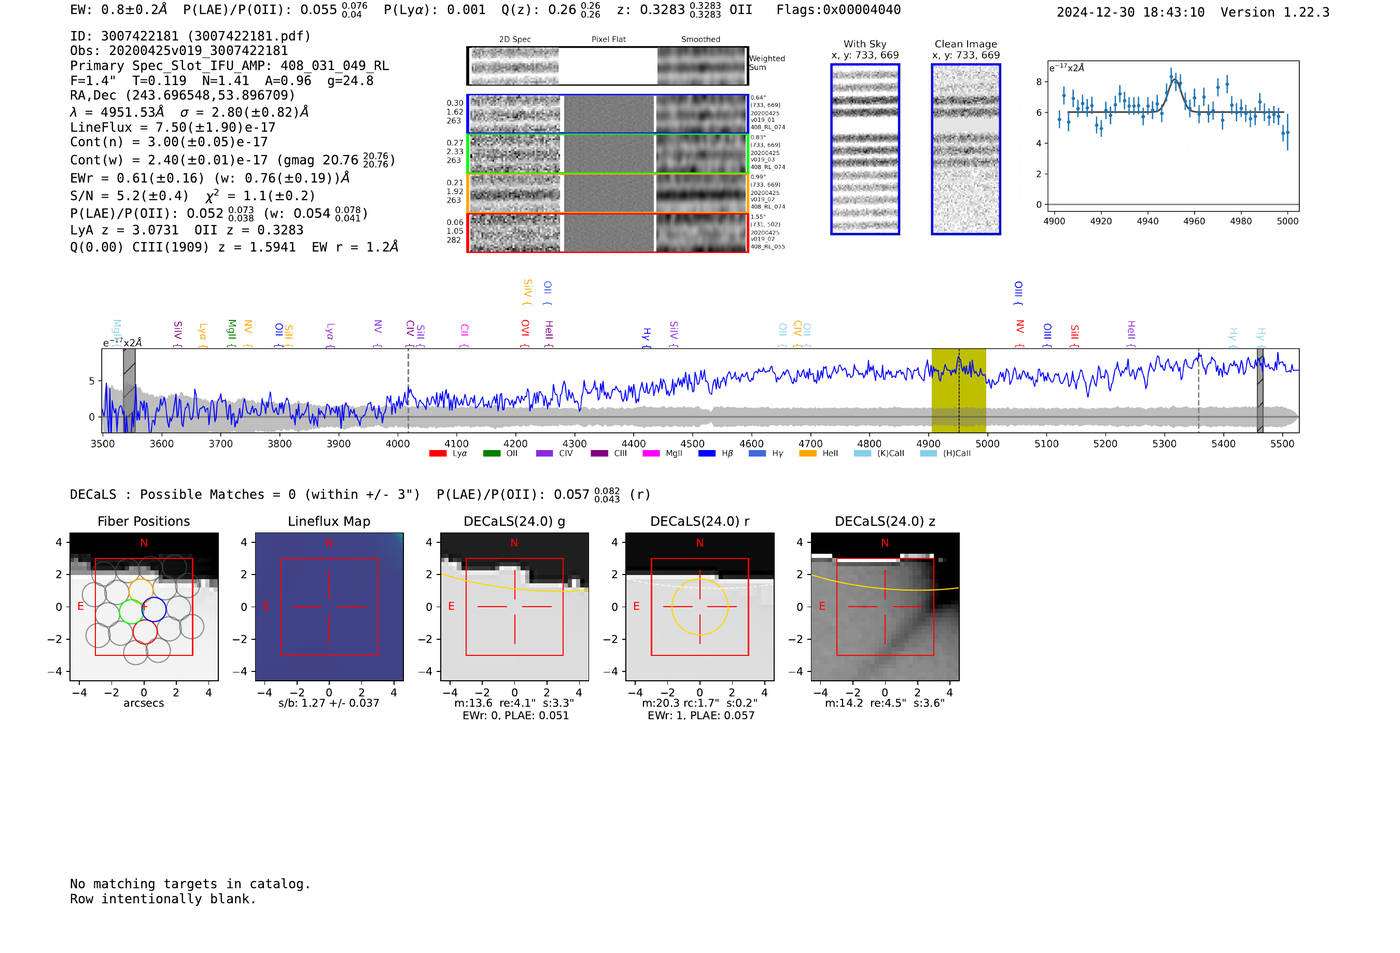1400x953 pixels.
Task: Click the yellow highlighted region in spectrum
Action: coord(959,390)
